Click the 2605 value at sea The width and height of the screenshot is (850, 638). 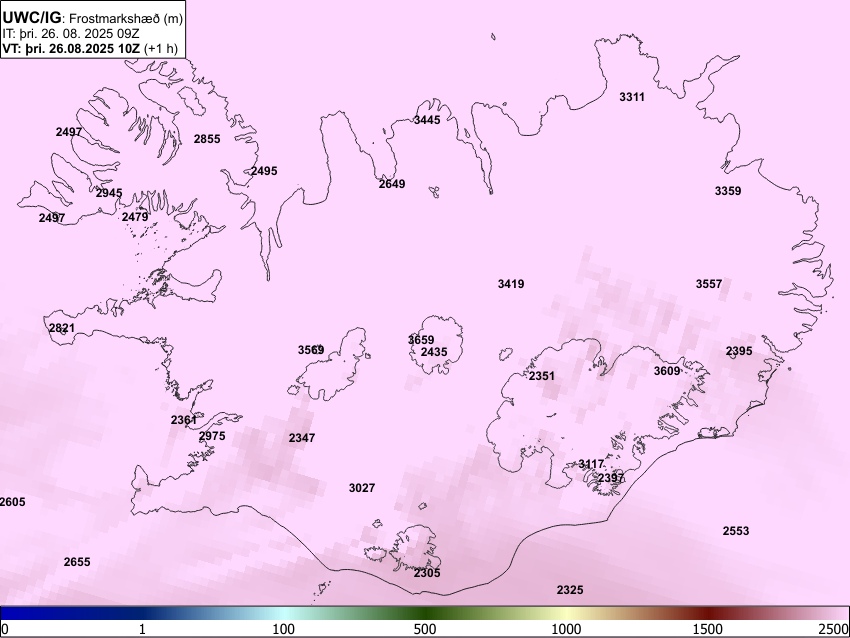pos(12,502)
